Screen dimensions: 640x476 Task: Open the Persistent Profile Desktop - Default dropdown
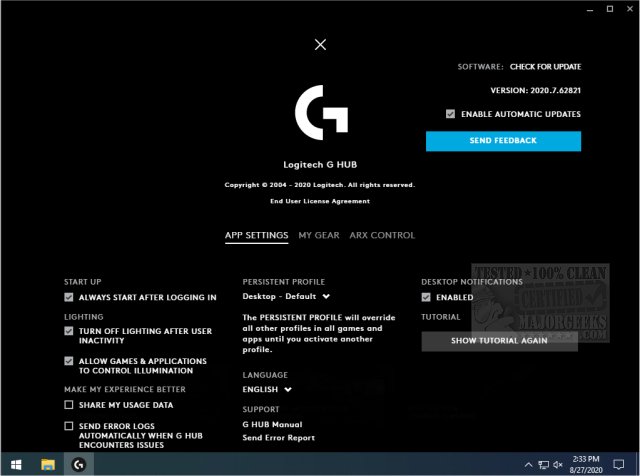pyautogui.click(x=286, y=296)
